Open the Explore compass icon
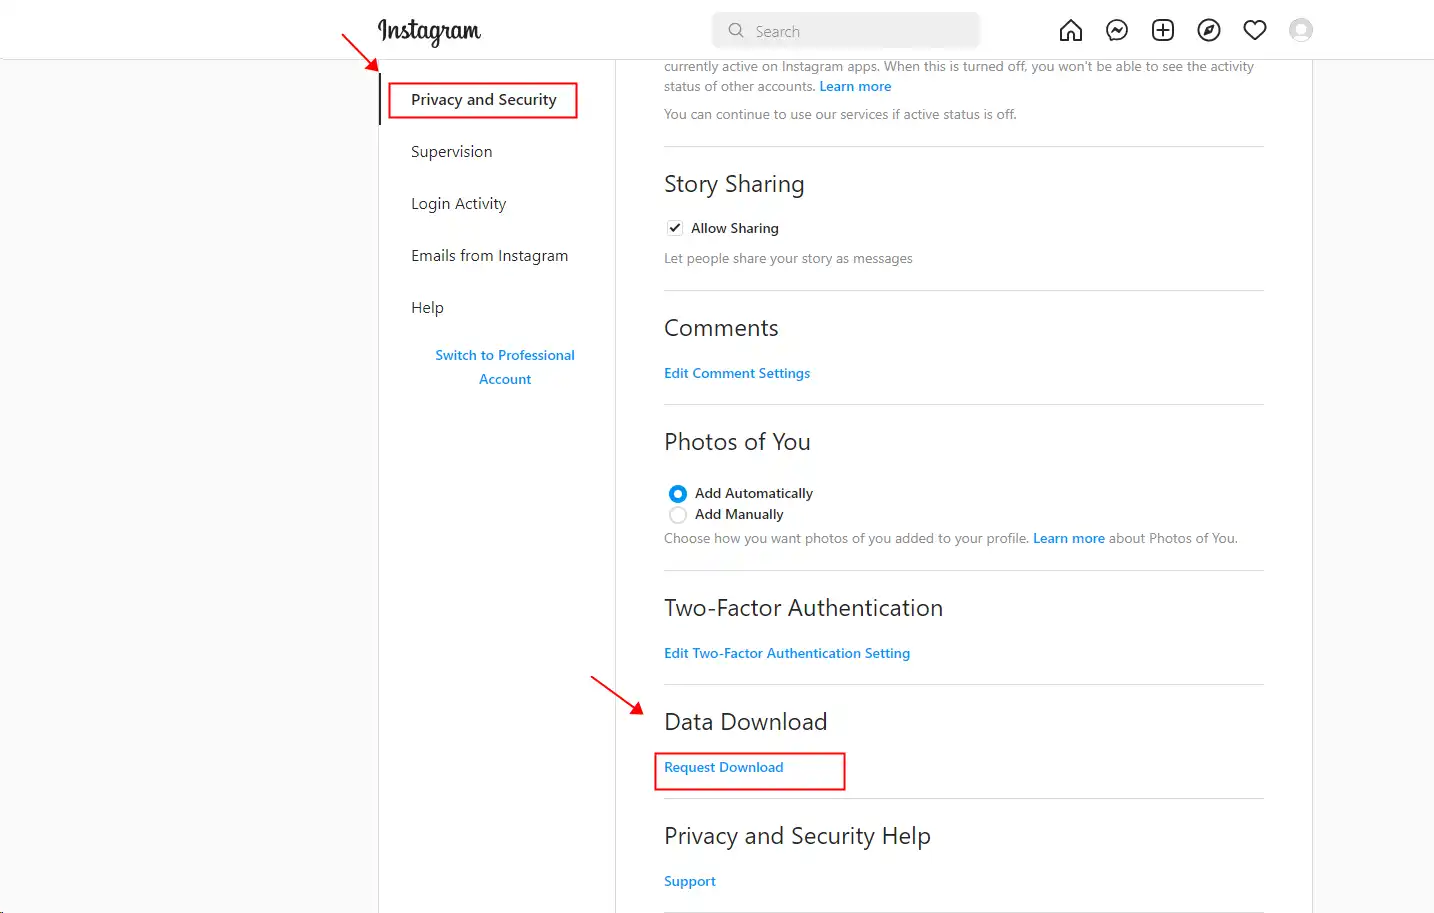 1208,31
